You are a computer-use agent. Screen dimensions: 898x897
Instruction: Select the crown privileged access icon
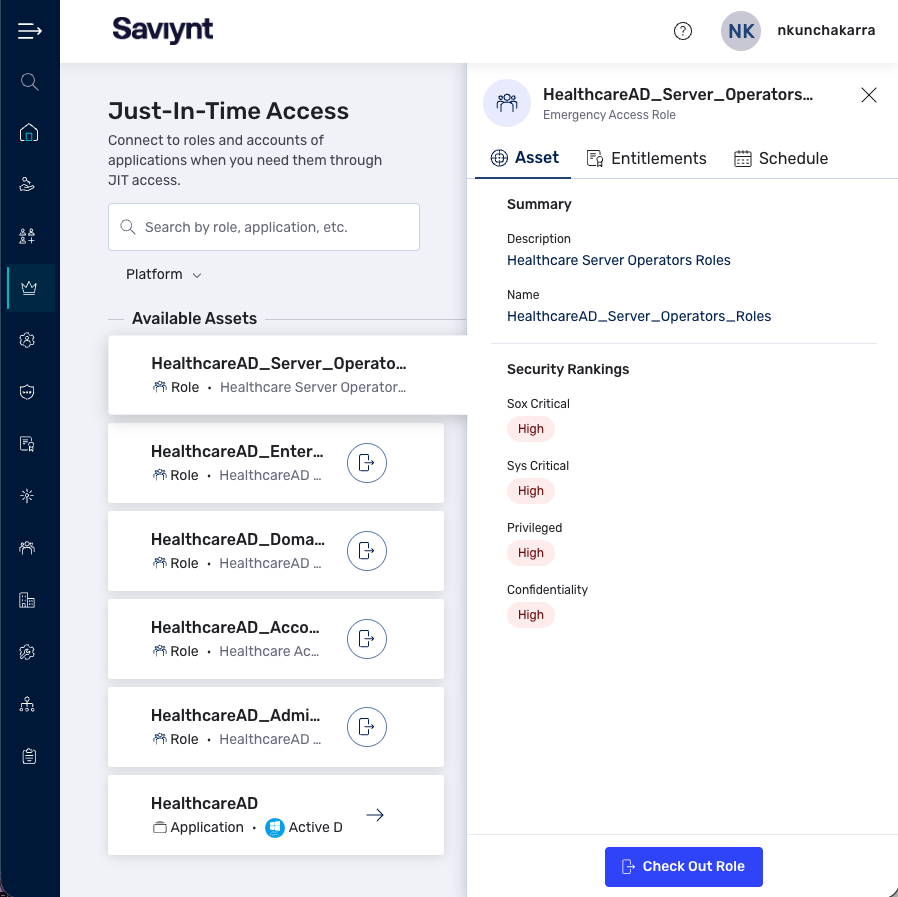(29, 288)
